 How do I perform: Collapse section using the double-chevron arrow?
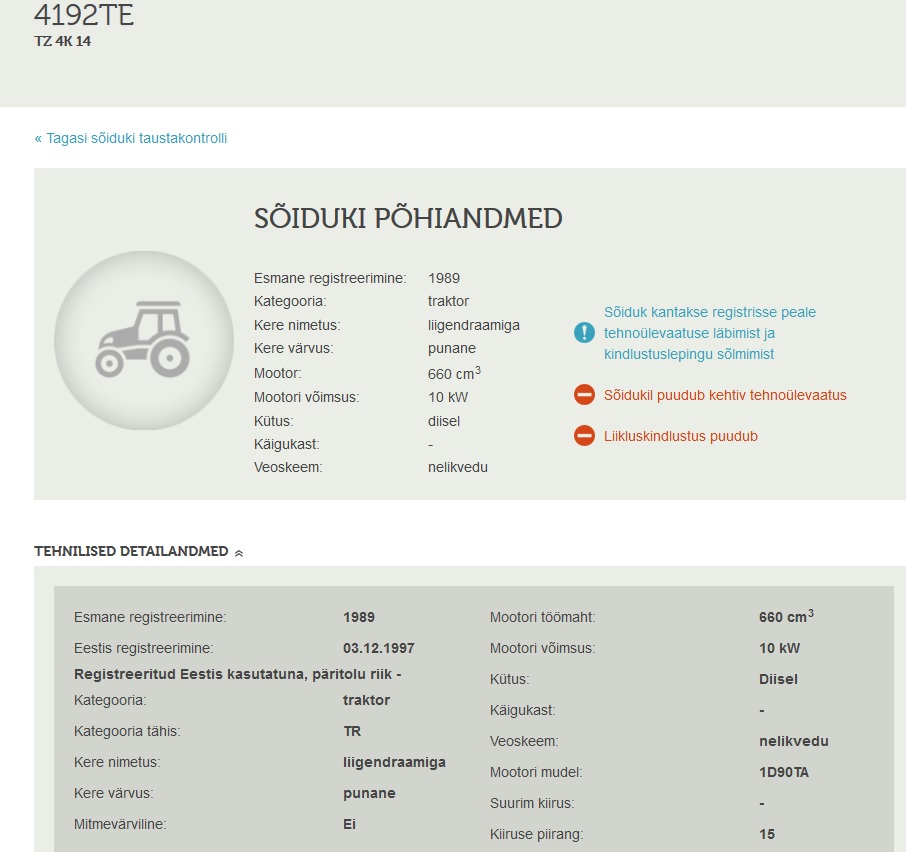239,552
